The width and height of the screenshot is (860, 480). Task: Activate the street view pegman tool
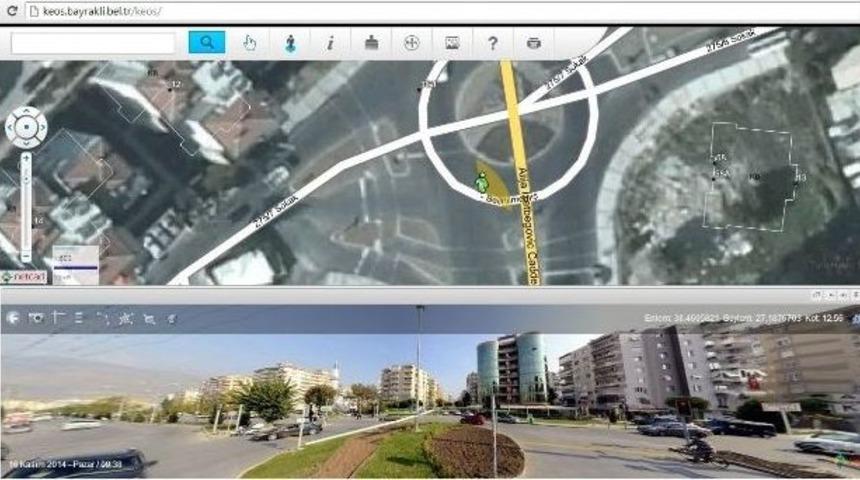[289, 43]
